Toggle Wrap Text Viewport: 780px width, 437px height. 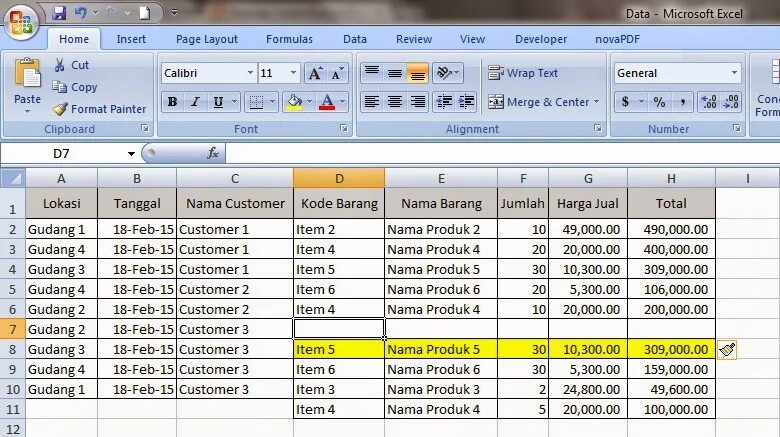(x=523, y=73)
